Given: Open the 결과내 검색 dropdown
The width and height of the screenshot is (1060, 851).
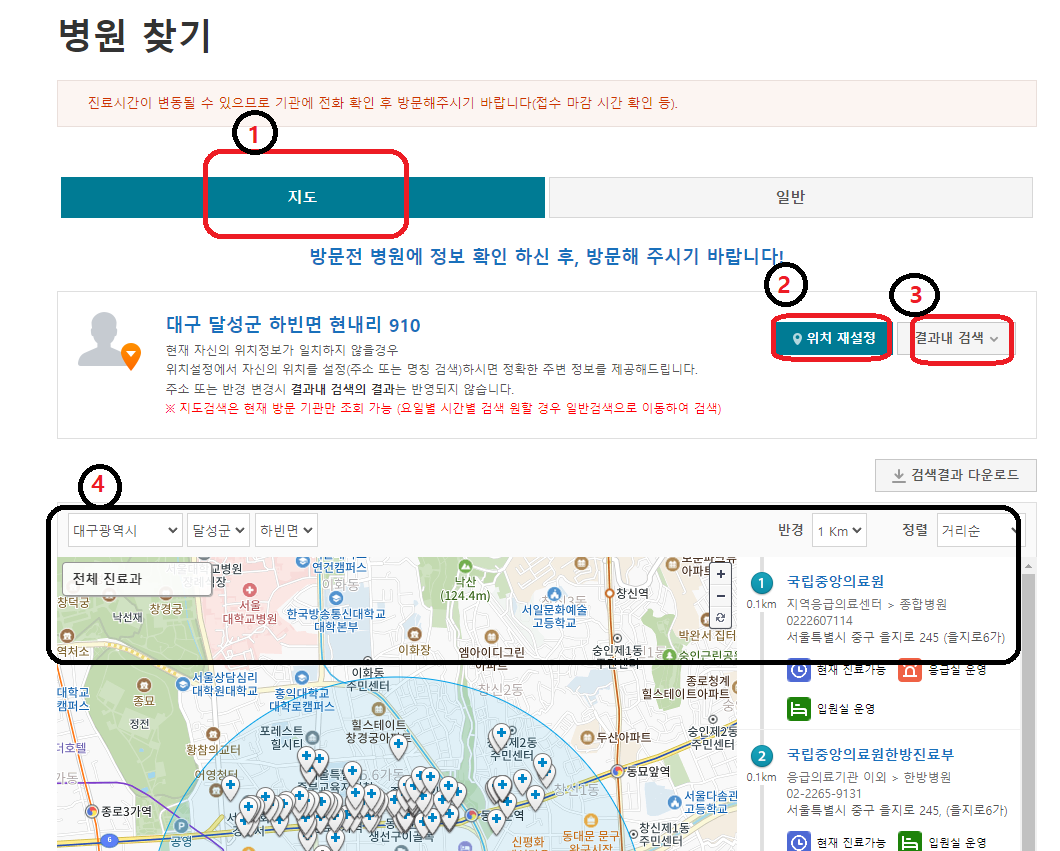Looking at the screenshot, I should pos(955,338).
